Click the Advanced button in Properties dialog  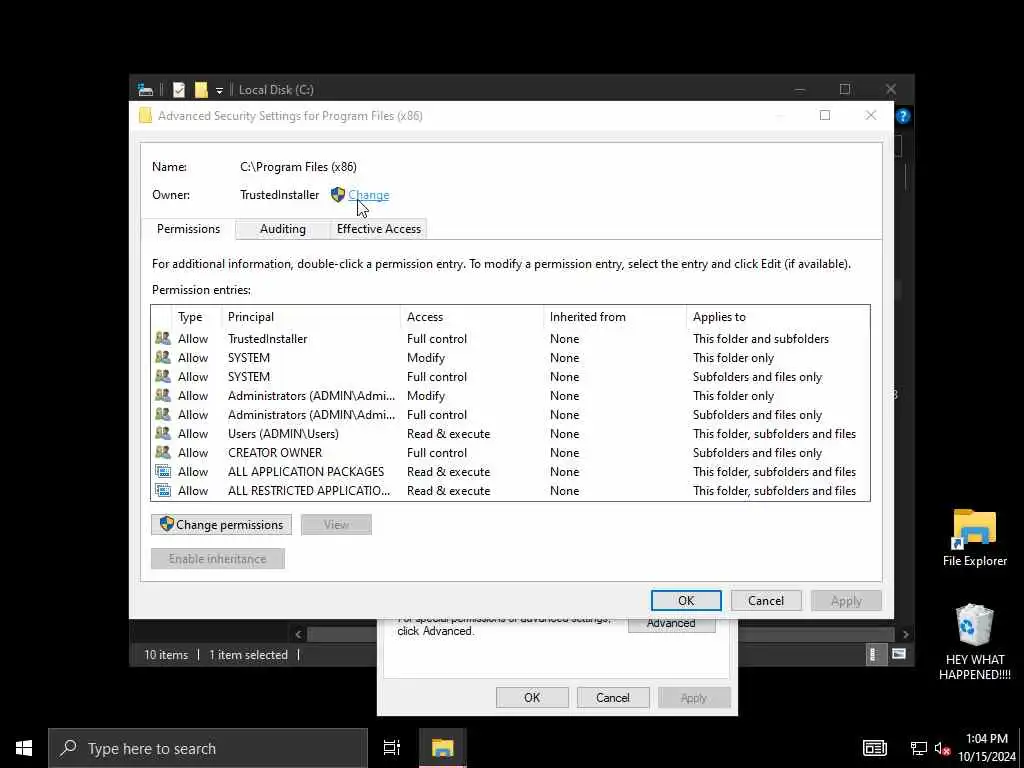(671, 624)
